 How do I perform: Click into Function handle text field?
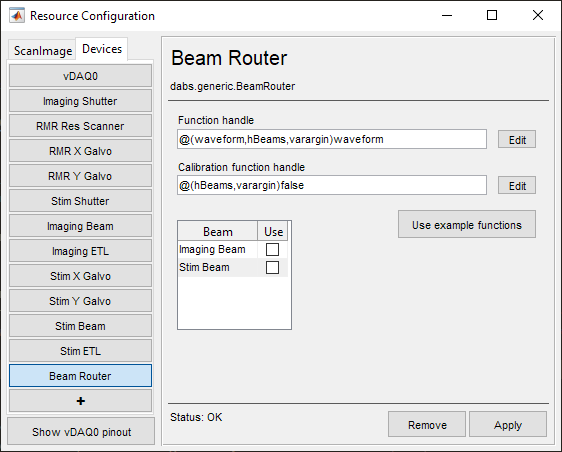[x=332, y=139]
